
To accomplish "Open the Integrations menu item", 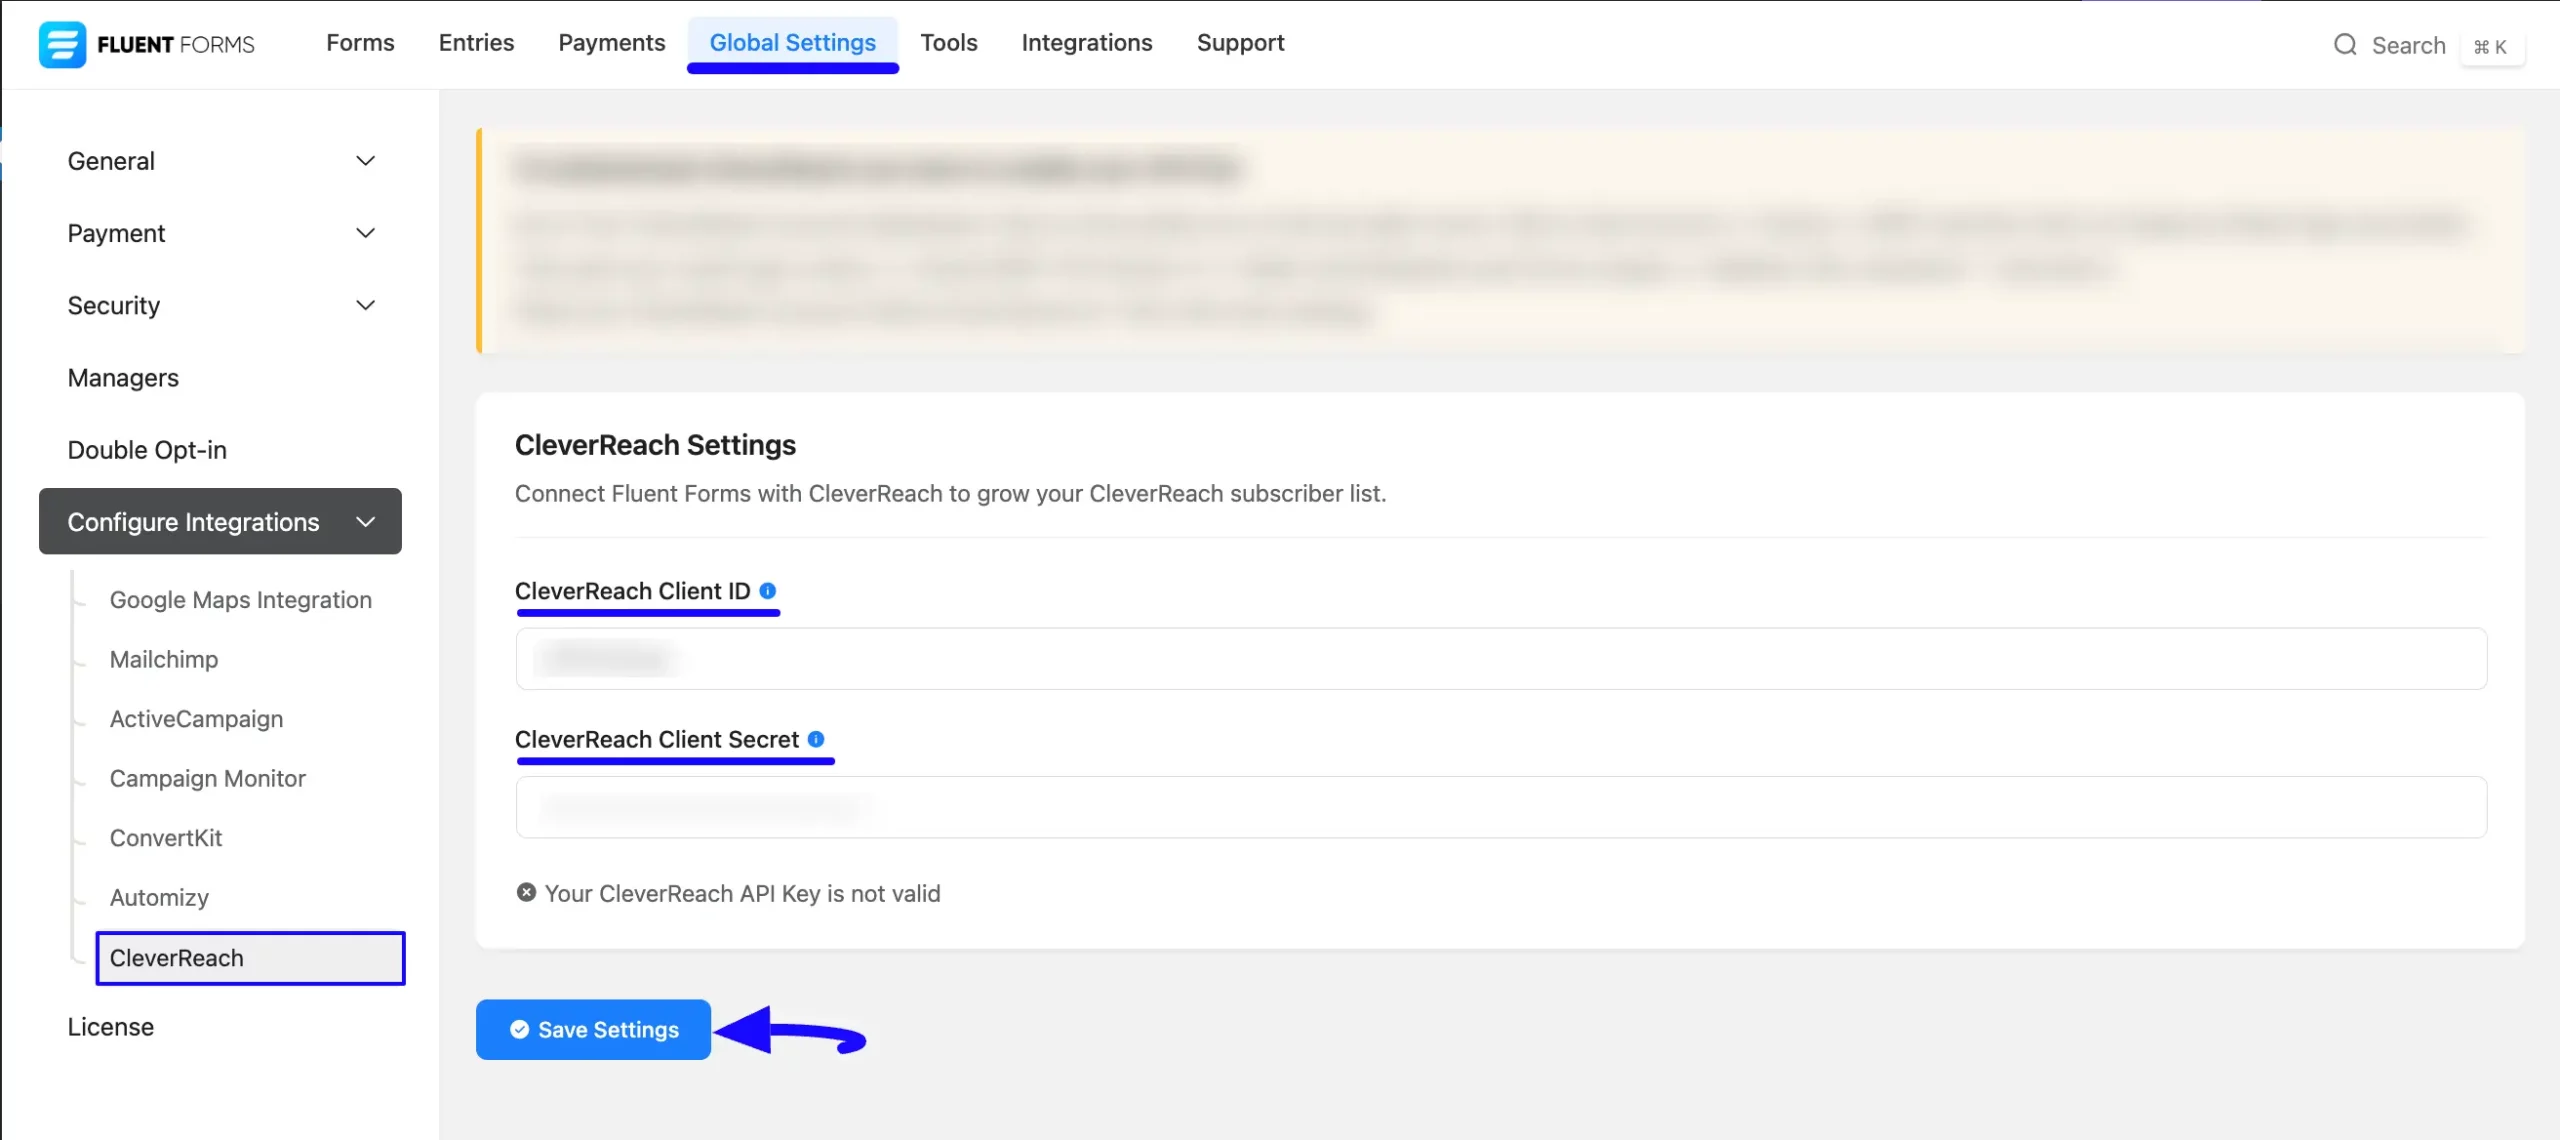I will [1087, 43].
